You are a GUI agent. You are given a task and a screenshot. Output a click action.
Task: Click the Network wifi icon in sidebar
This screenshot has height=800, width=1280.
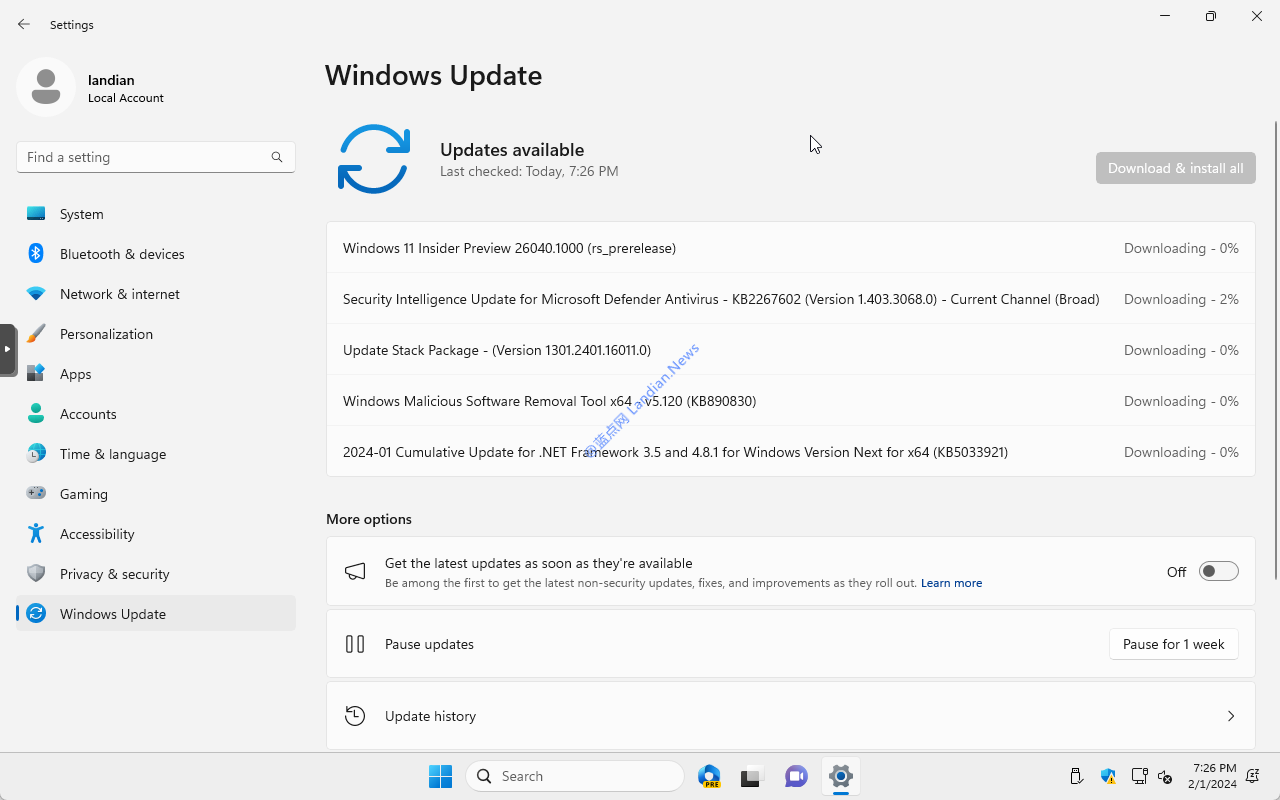36,294
